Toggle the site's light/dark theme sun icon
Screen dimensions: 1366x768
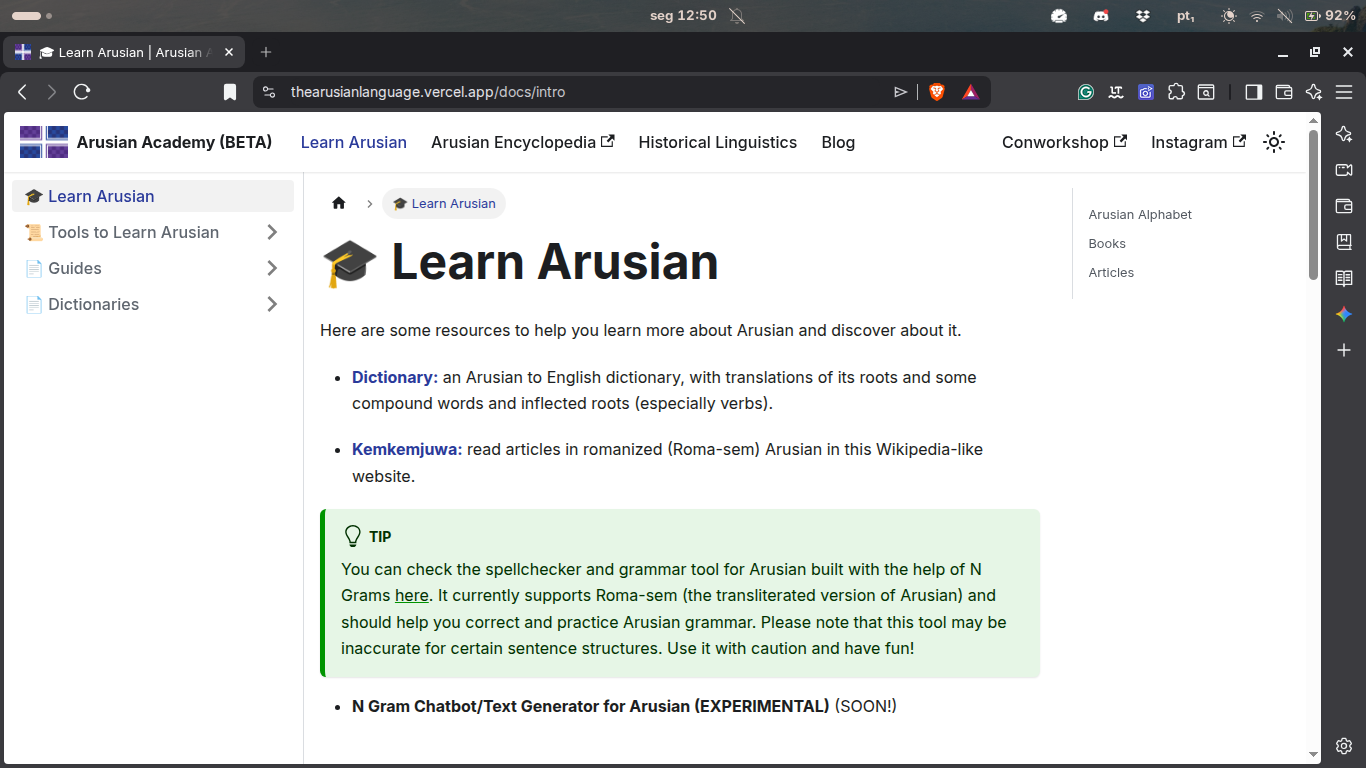tap(1274, 142)
